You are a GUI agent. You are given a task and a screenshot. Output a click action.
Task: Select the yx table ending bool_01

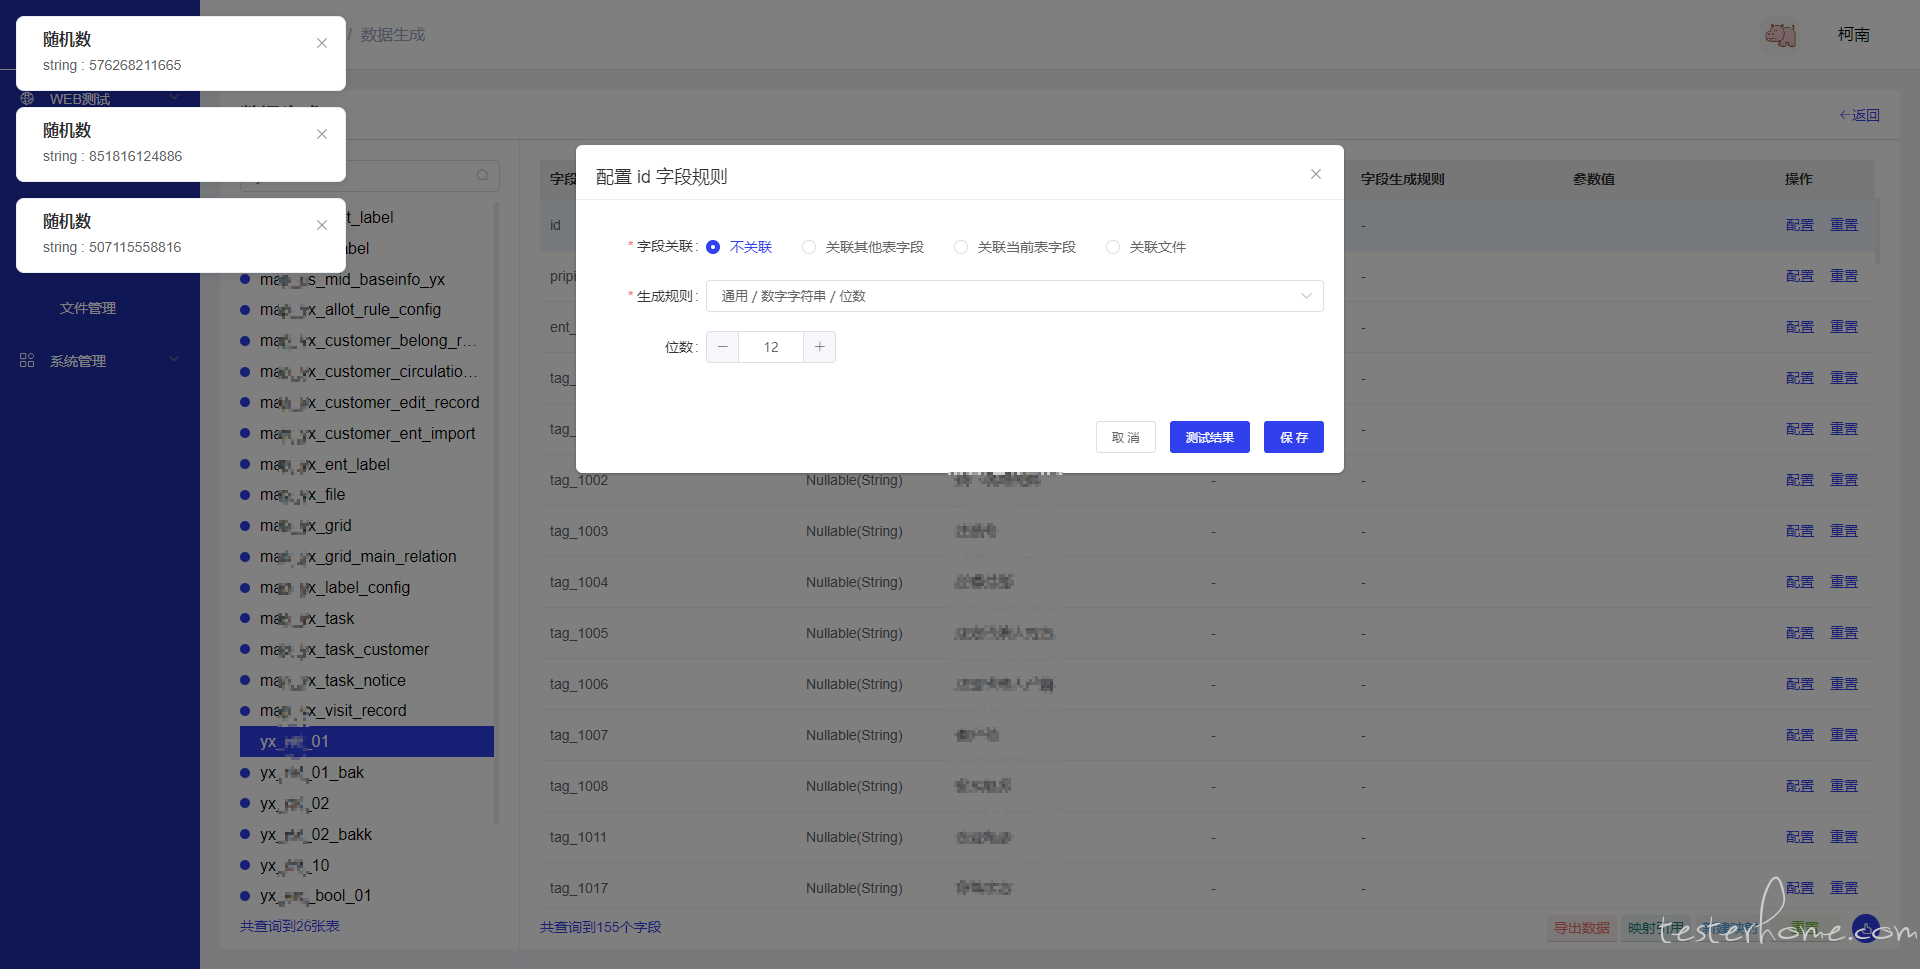(x=316, y=896)
